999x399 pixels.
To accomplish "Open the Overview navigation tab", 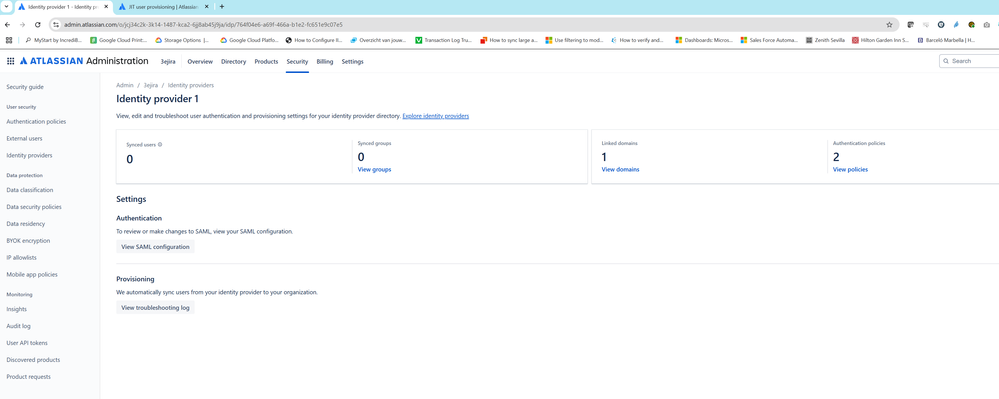I will tap(200, 62).
